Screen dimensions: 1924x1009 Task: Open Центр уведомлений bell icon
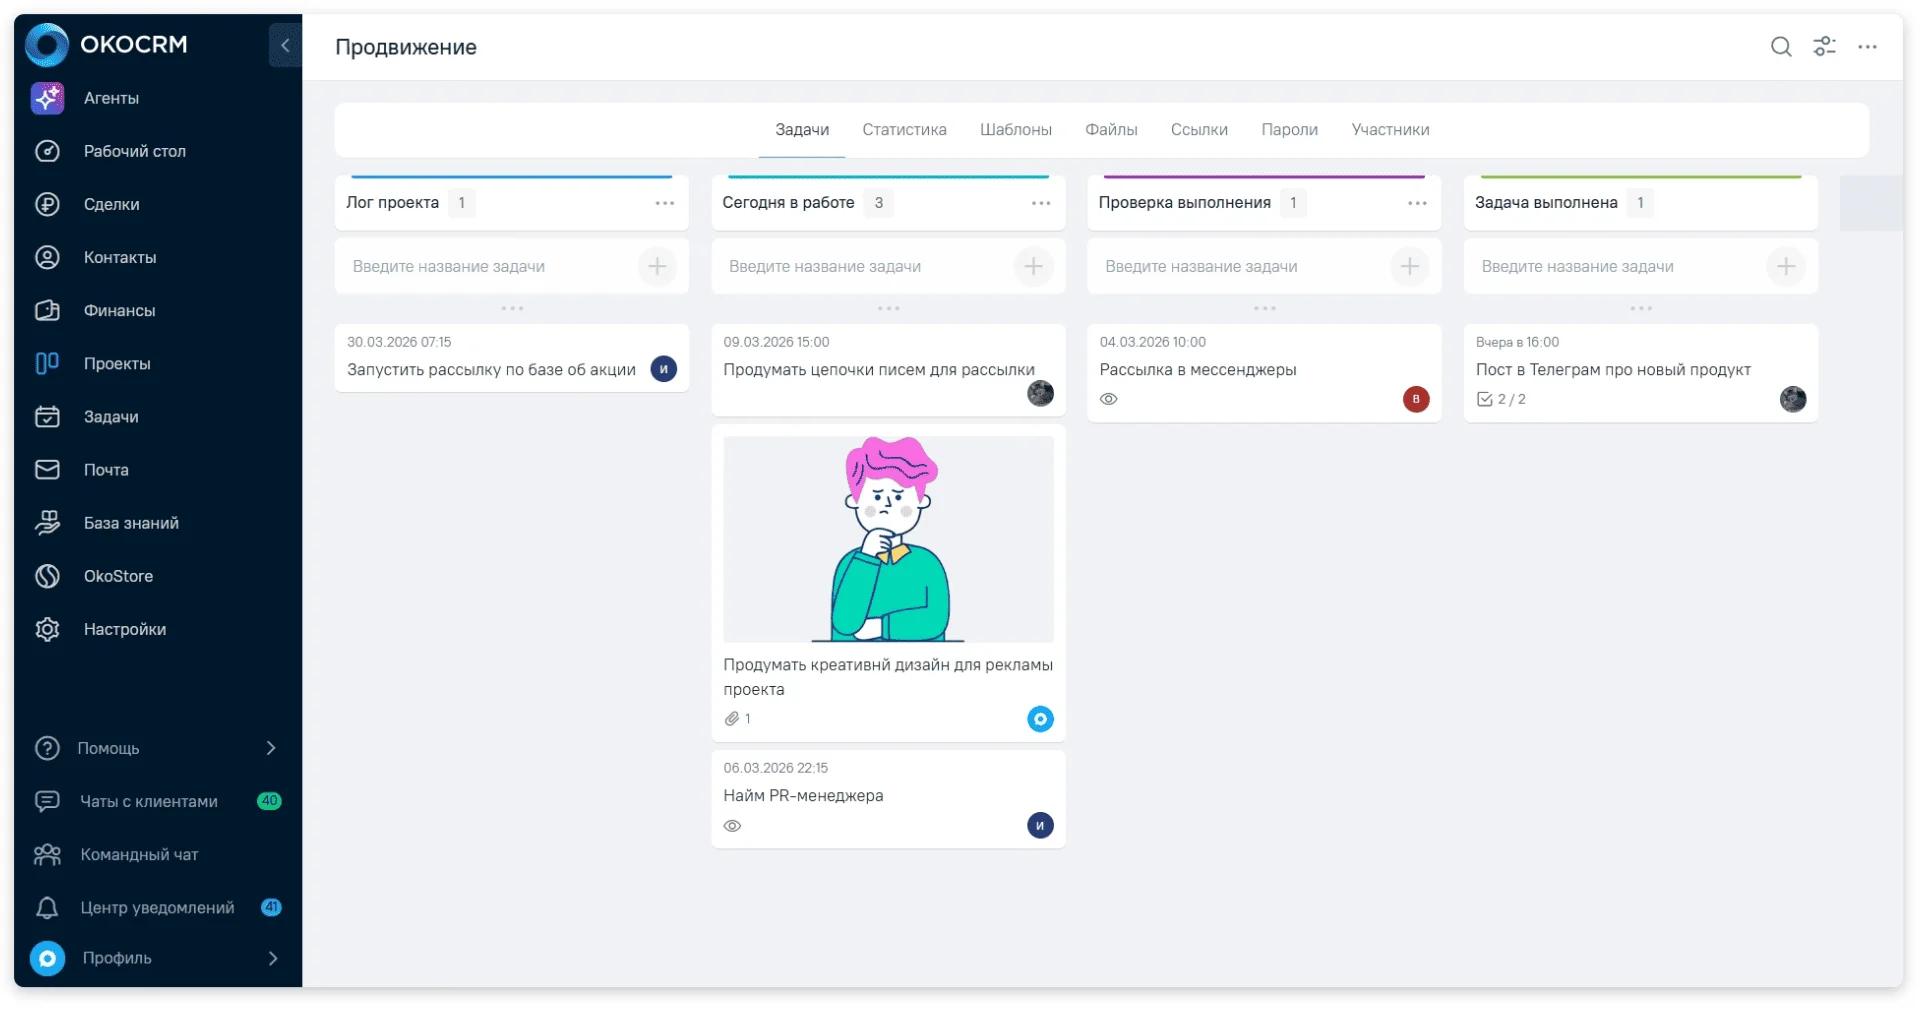tap(47, 908)
